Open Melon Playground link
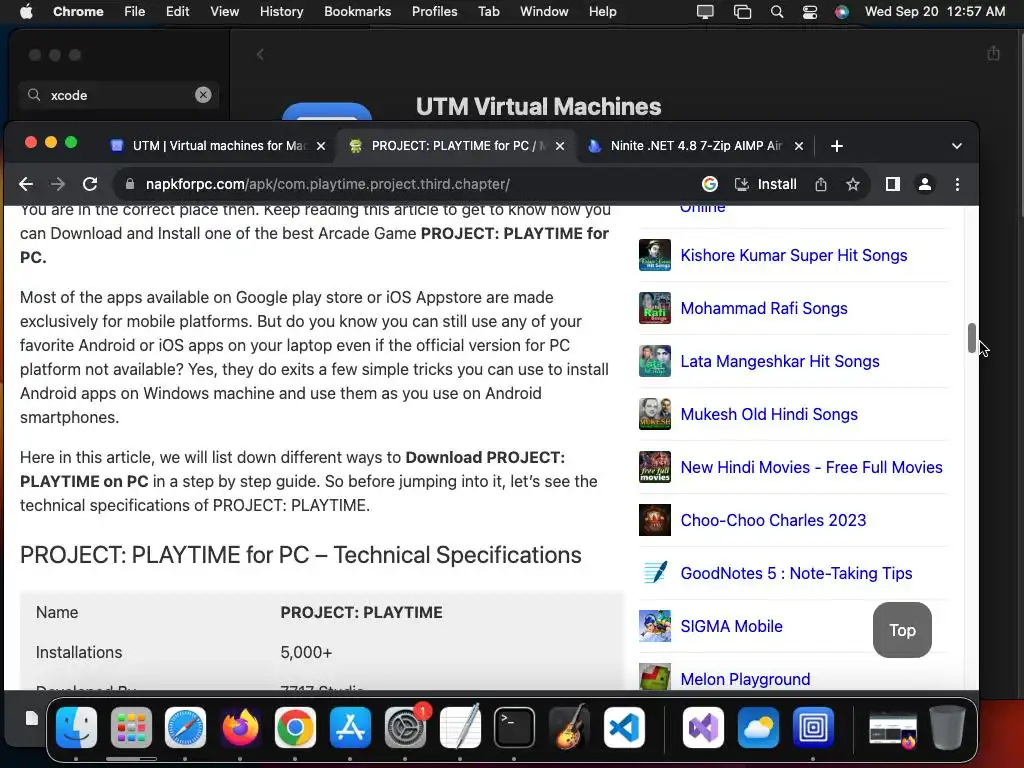Viewport: 1024px width, 768px height. click(745, 679)
